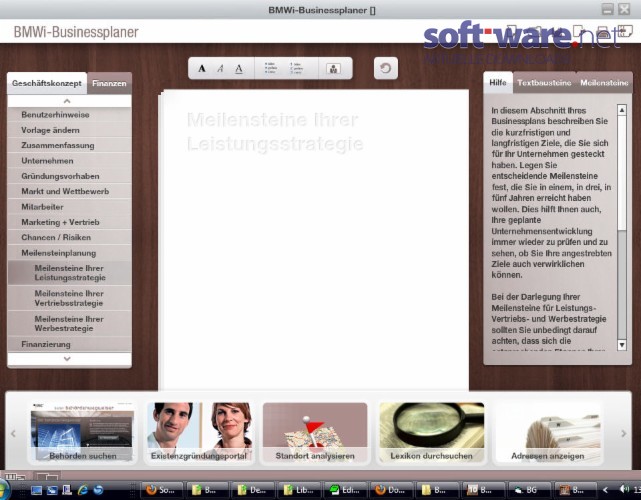Apply underline formatting with the underlined A icon
This screenshot has width=641, height=500.
(239, 69)
